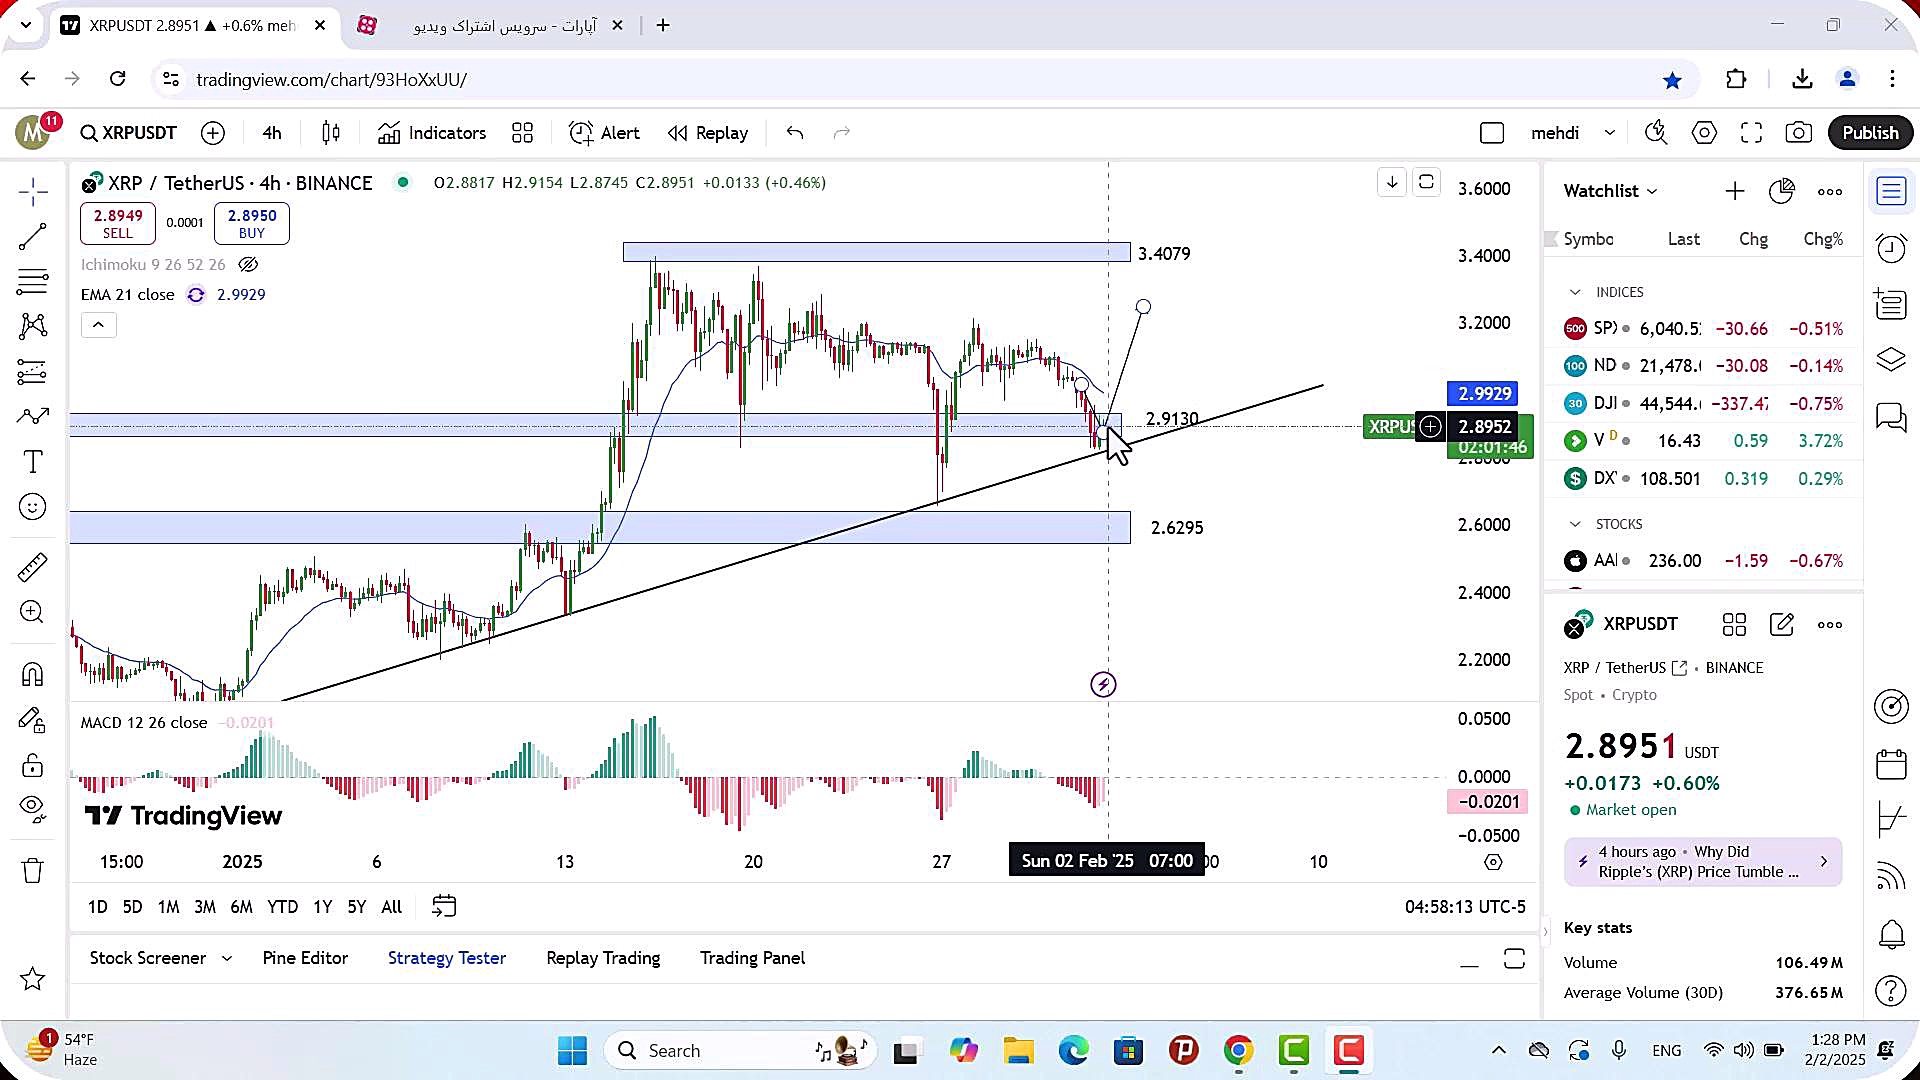Click the Windows taskbar Search box

(738, 1050)
